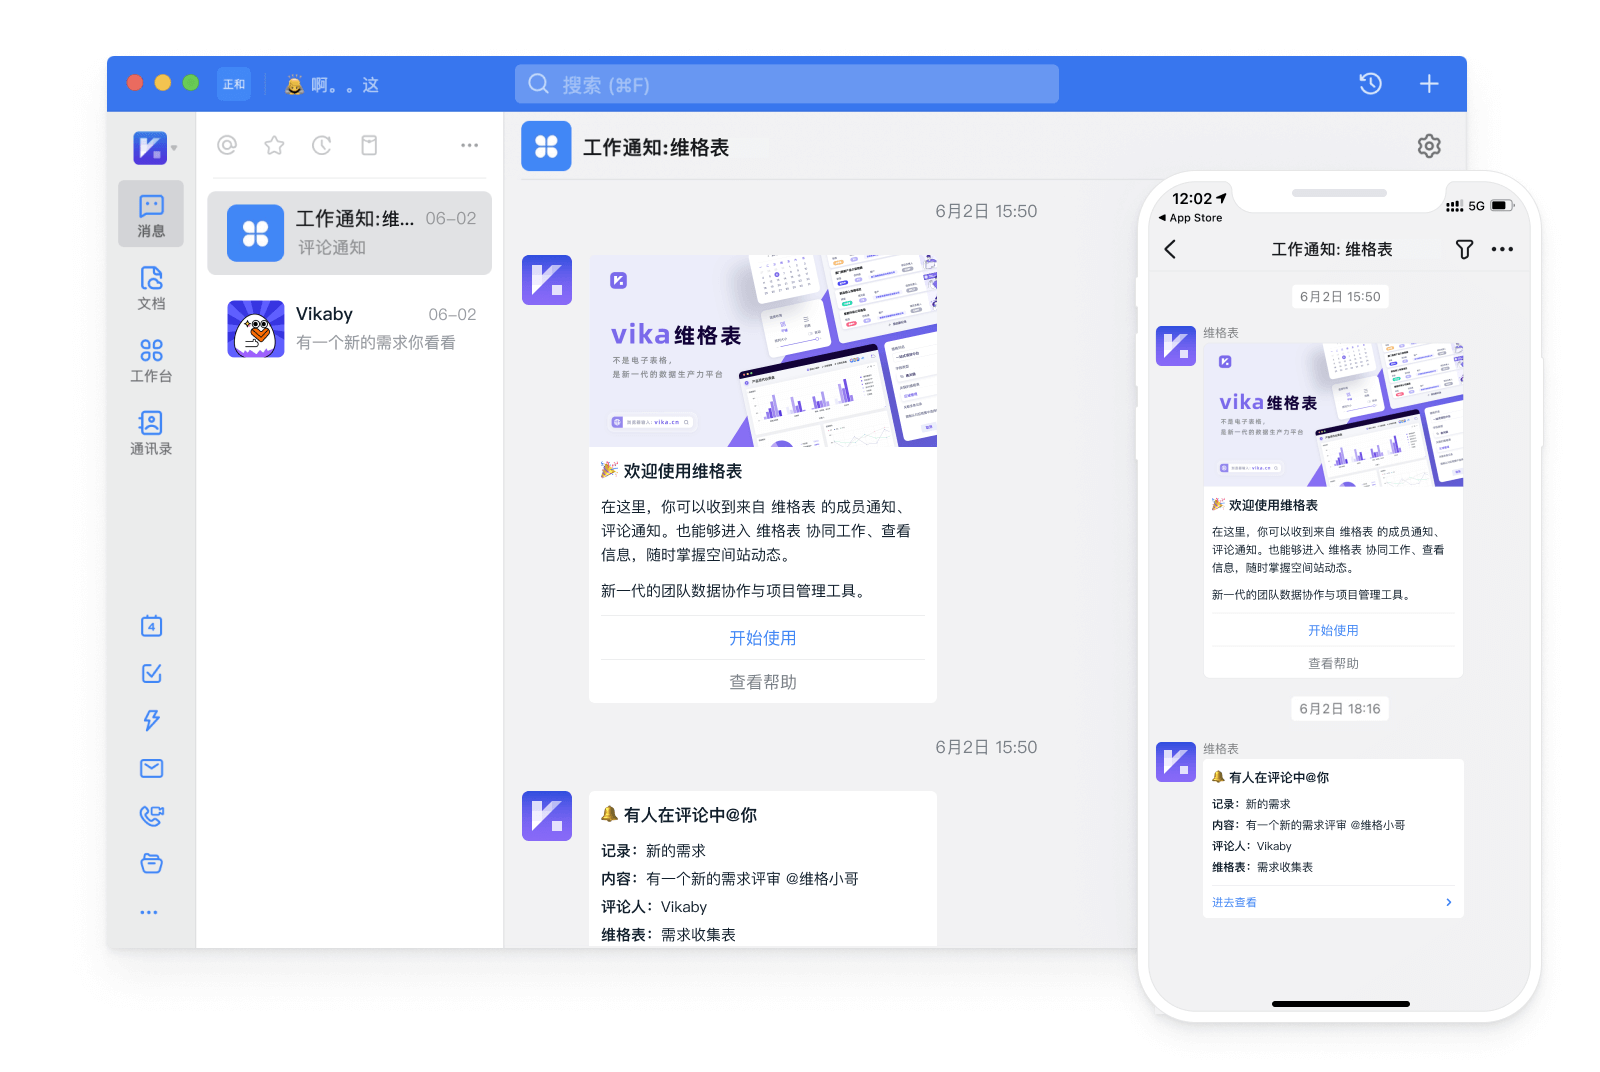Open conversation list more options
The width and height of the screenshot is (1600, 1072).
point(469,145)
